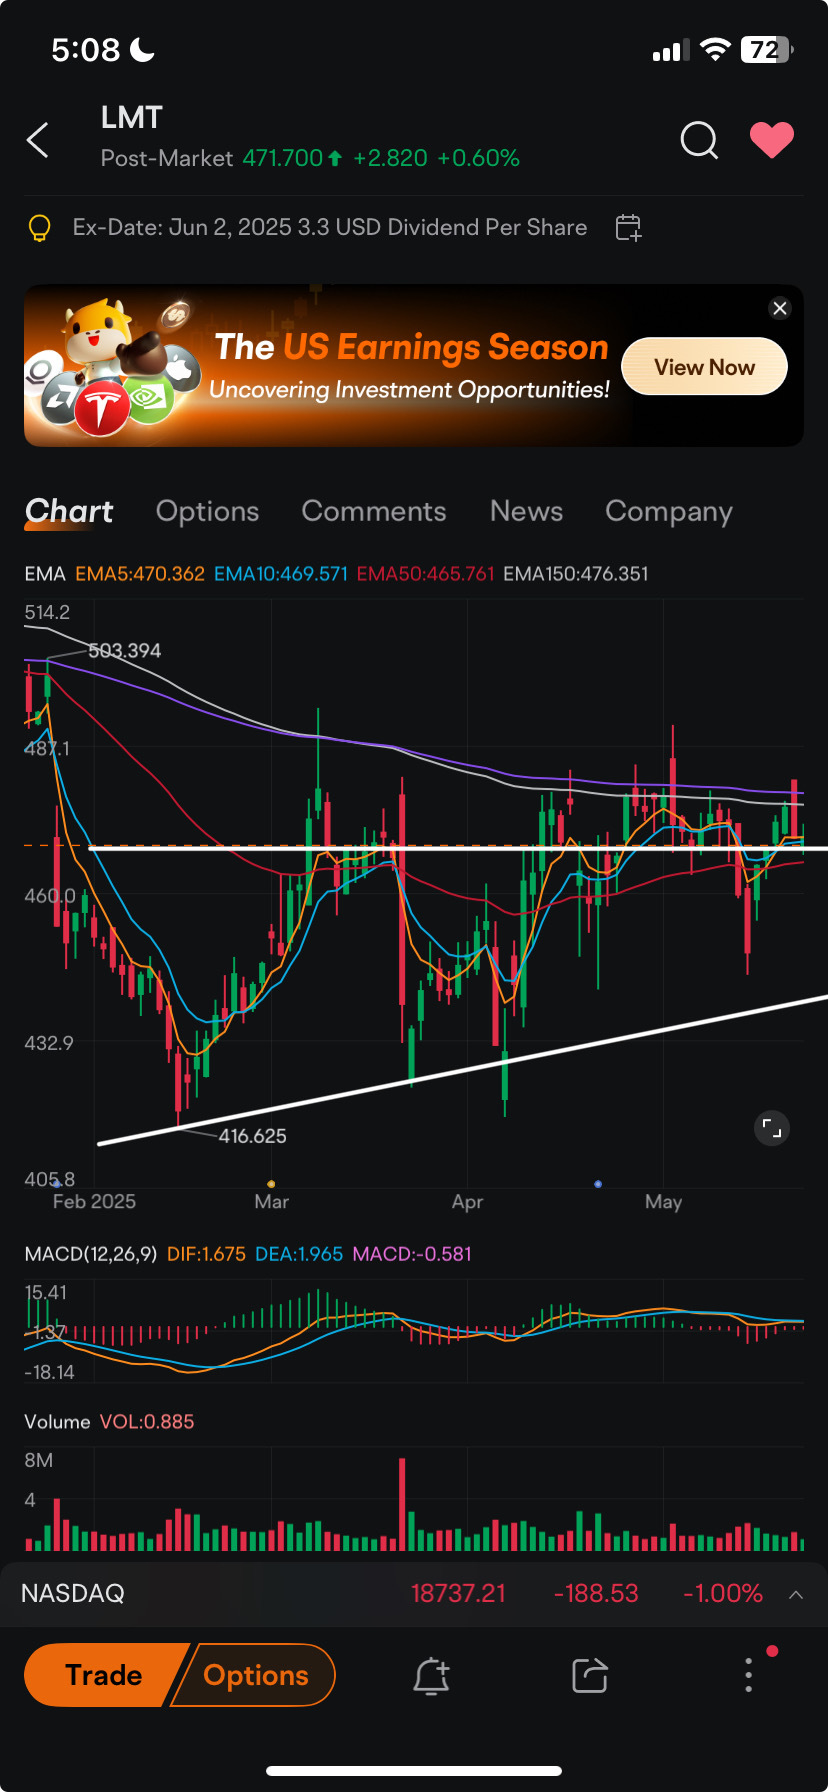
Task: Select the Chart tab
Action: (69, 511)
